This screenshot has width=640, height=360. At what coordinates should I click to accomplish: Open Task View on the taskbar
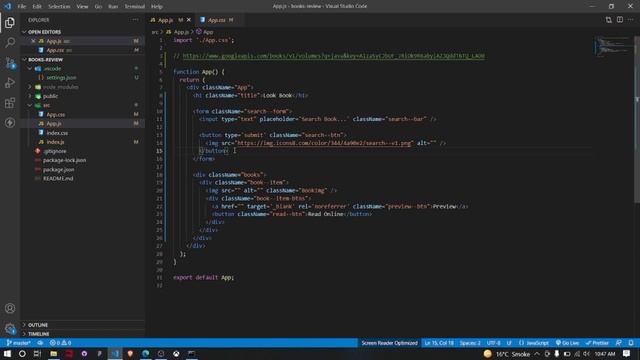[37, 353]
